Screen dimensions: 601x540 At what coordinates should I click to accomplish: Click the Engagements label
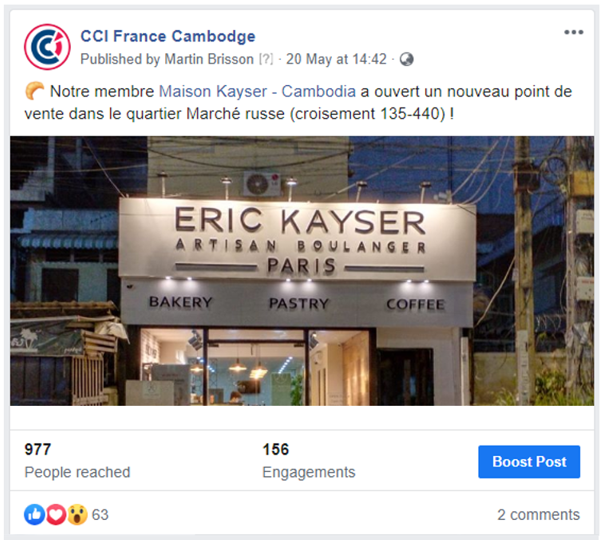pos(309,472)
